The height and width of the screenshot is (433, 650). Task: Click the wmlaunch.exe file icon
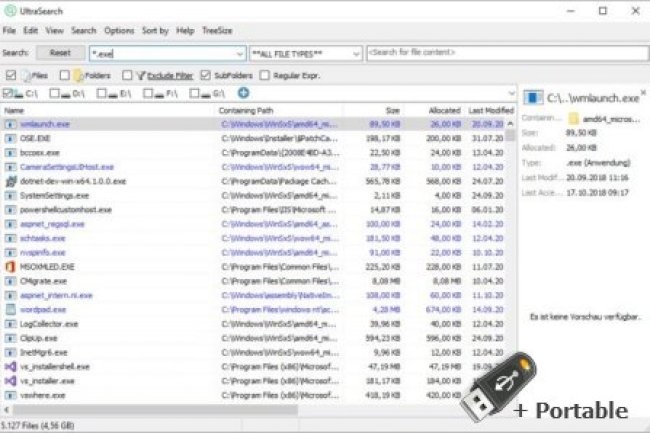pyautogui.click(x=10, y=124)
